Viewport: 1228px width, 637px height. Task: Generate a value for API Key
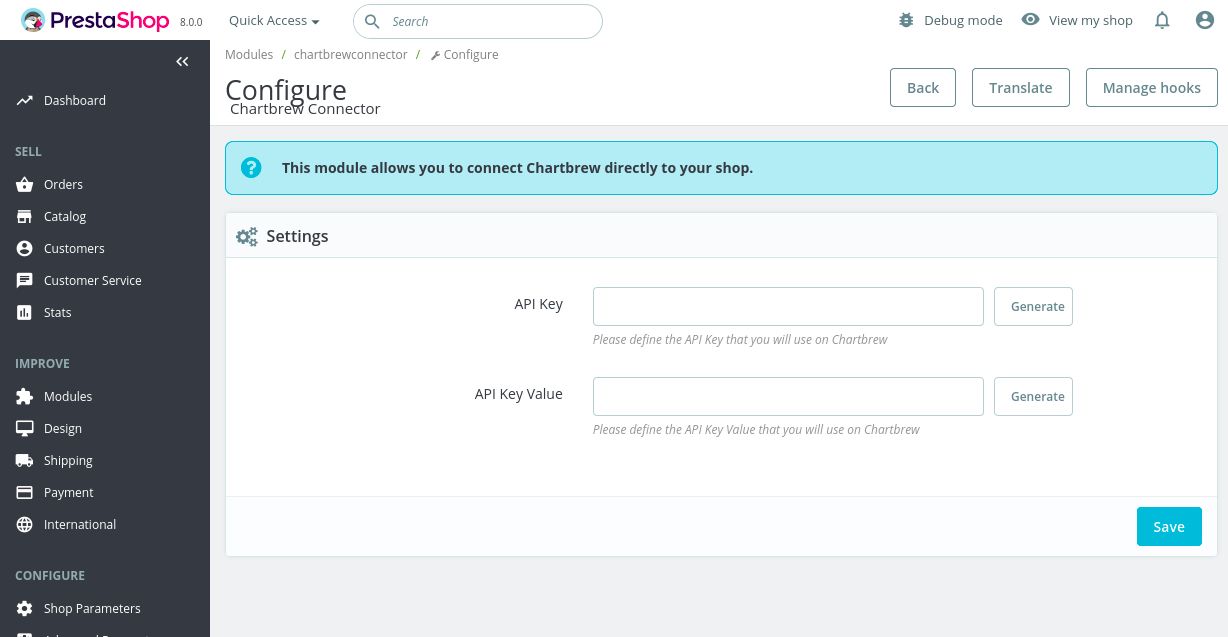(x=1033, y=307)
